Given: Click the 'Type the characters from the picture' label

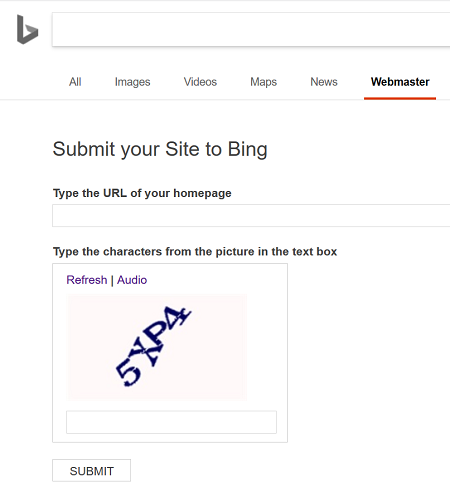Looking at the screenshot, I should tap(195, 251).
